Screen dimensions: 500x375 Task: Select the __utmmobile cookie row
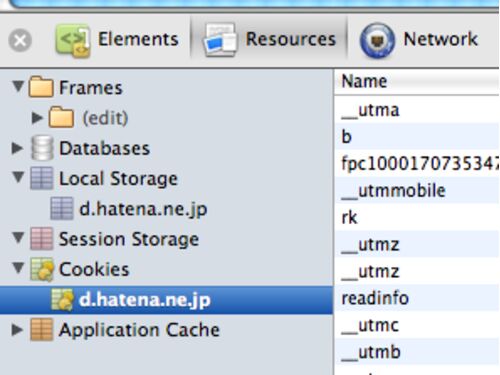(417, 190)
